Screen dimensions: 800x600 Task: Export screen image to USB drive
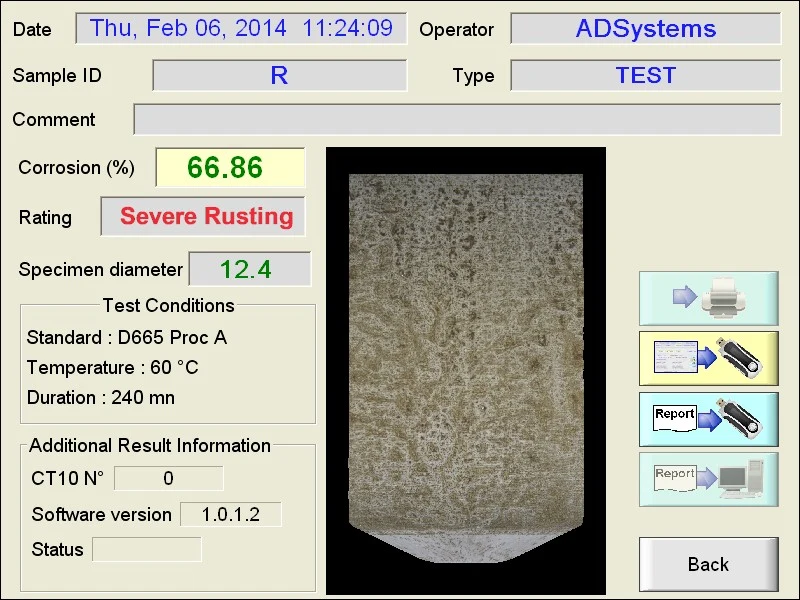tap(709, 359)
